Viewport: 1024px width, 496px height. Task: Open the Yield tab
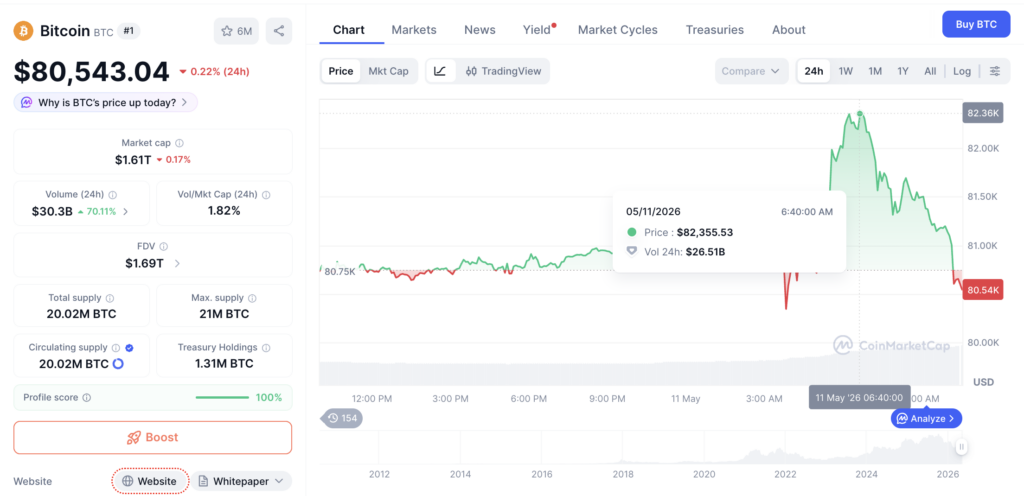click(537, 30)
